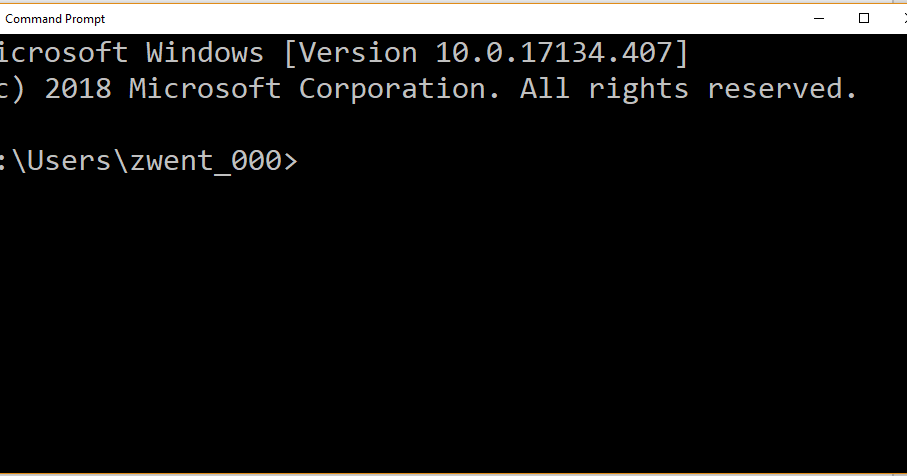Click the version number 10.0.17134.407
The image size is (907, 476).
553,53
